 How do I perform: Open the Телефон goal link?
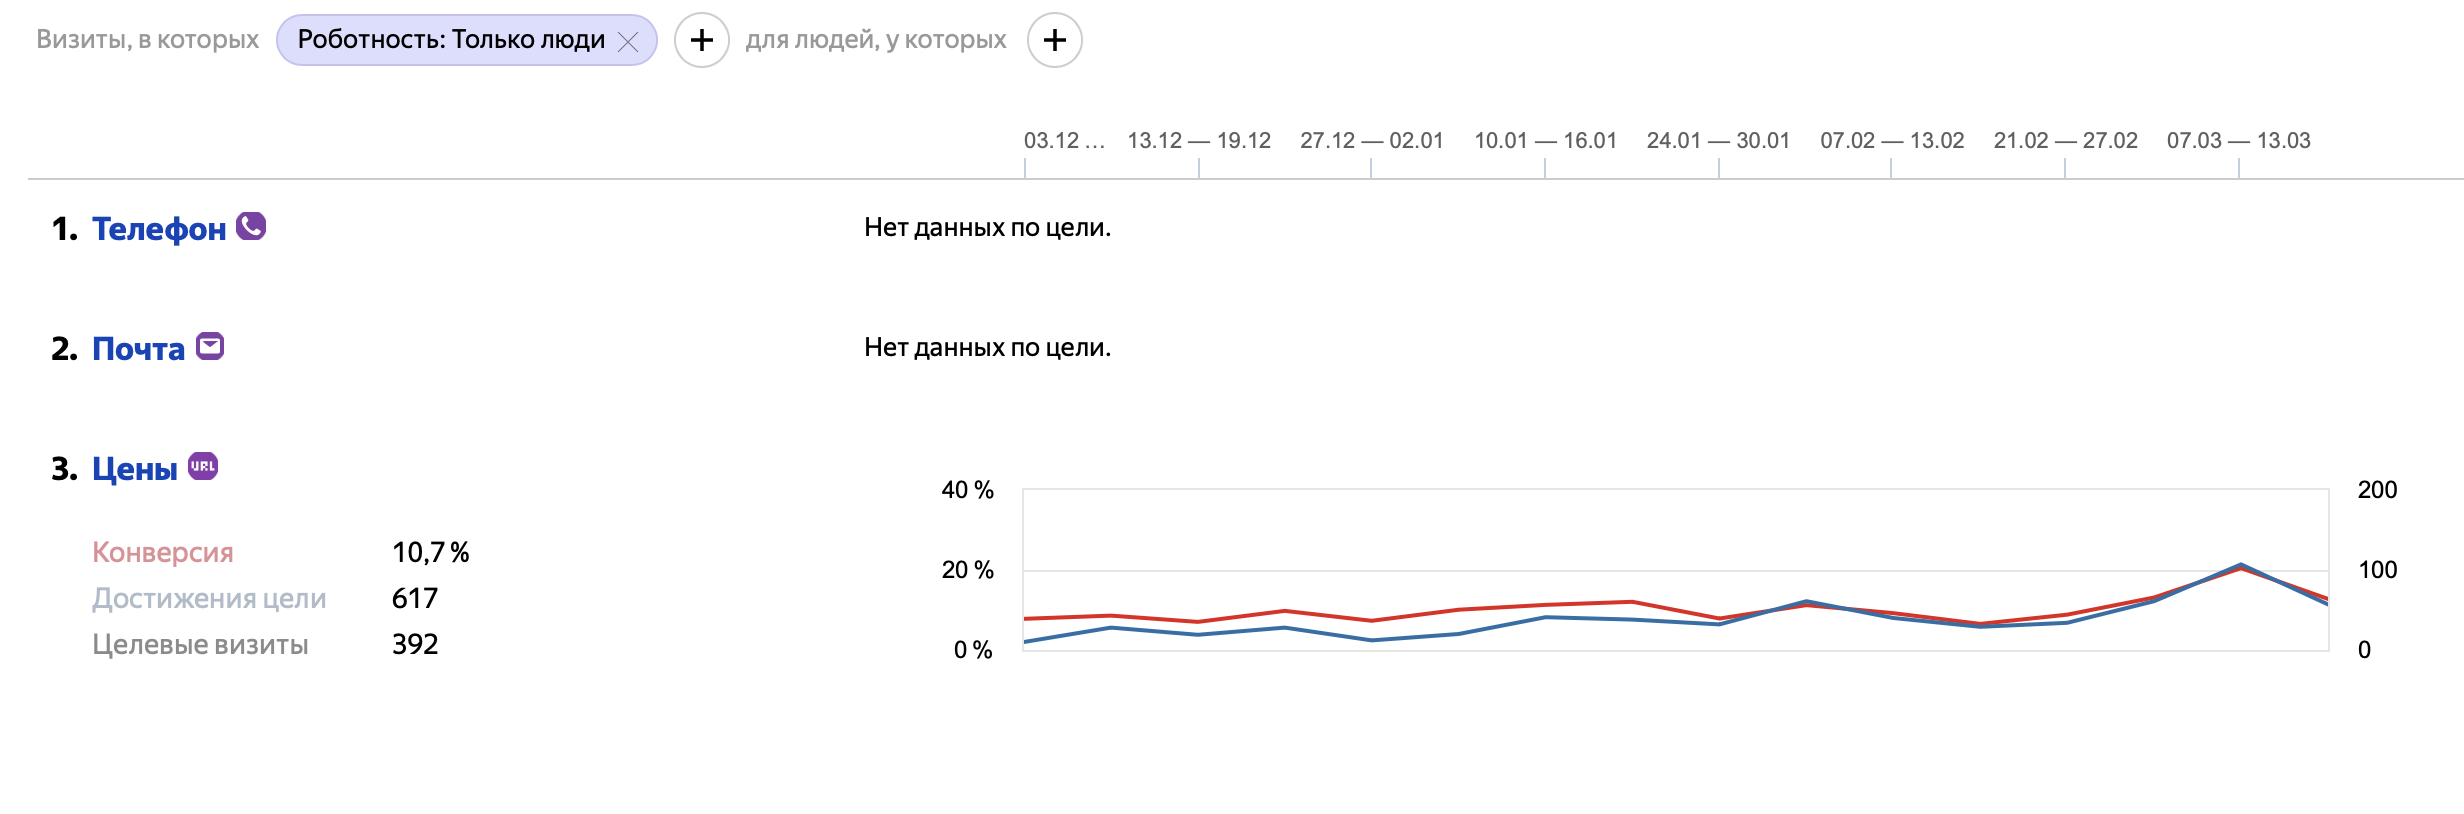tap(159, 229)
